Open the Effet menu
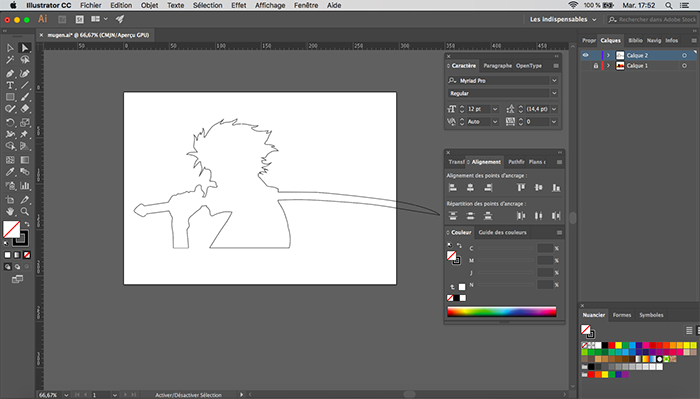The width and height of the screenshot is (700, 399). point(238,5)
